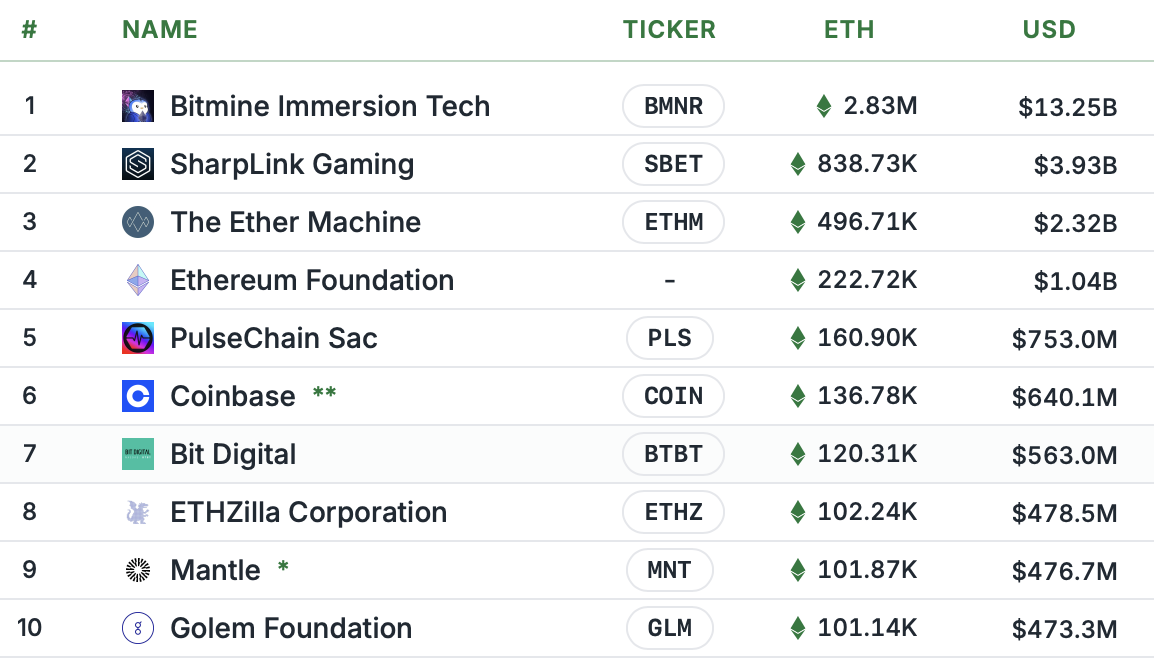Open the BMNR ticker badge
This screenshot has height=662, width=1154.
pyautogui.click(x=673, y=106)
